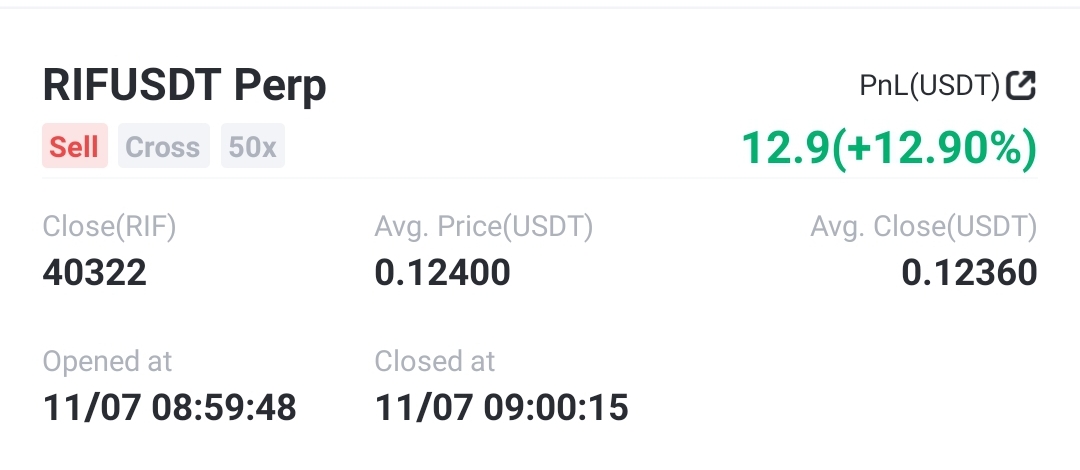
Task: Open the share icon beside PnL(USDT)
Action: [x=1021, y=86]
